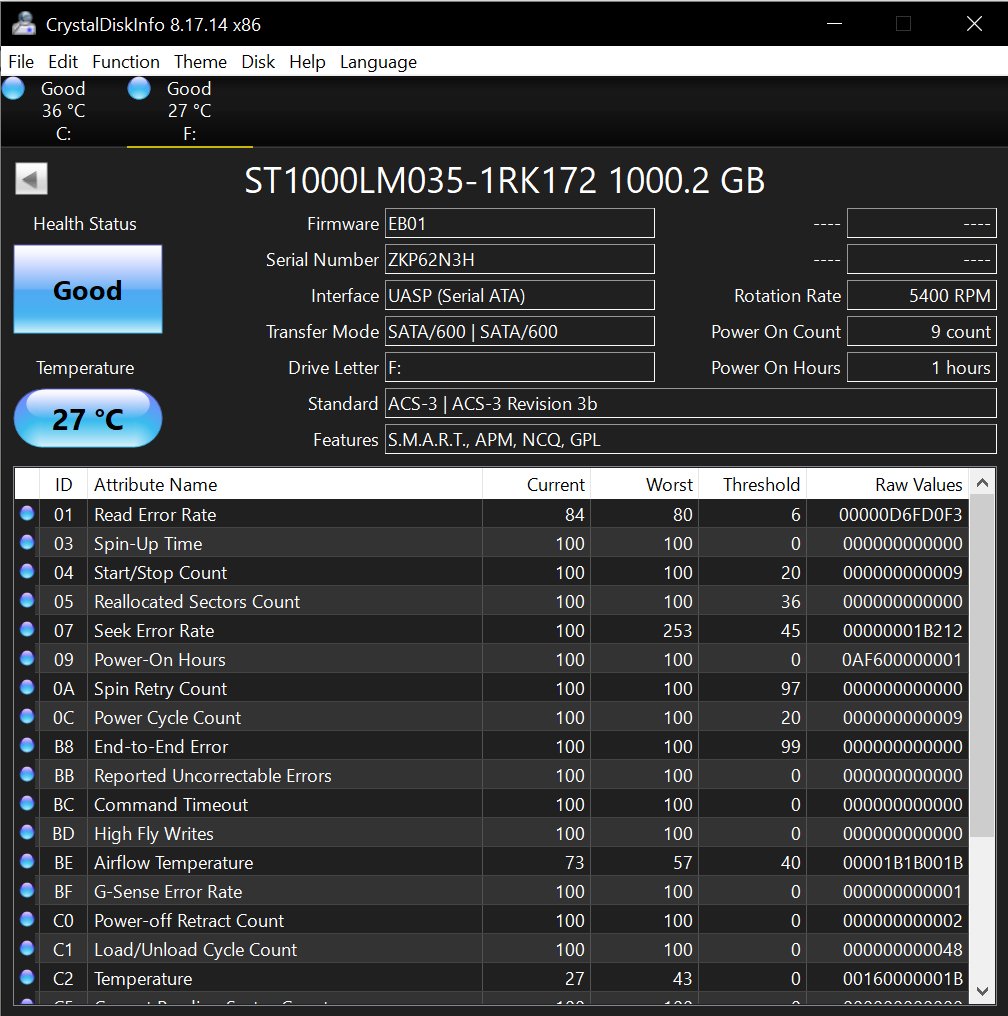The height and width of the screenshot is (1016, 1008).
Task: Click the Good health status button
Action: tap(88, 290)
